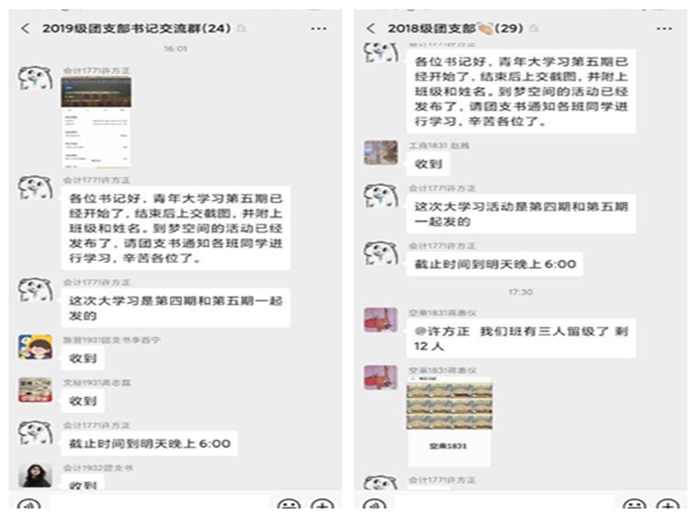Tap the @许方正 message about 留级 students
Viewport: 697px width, 520px height.
[521, 338]
